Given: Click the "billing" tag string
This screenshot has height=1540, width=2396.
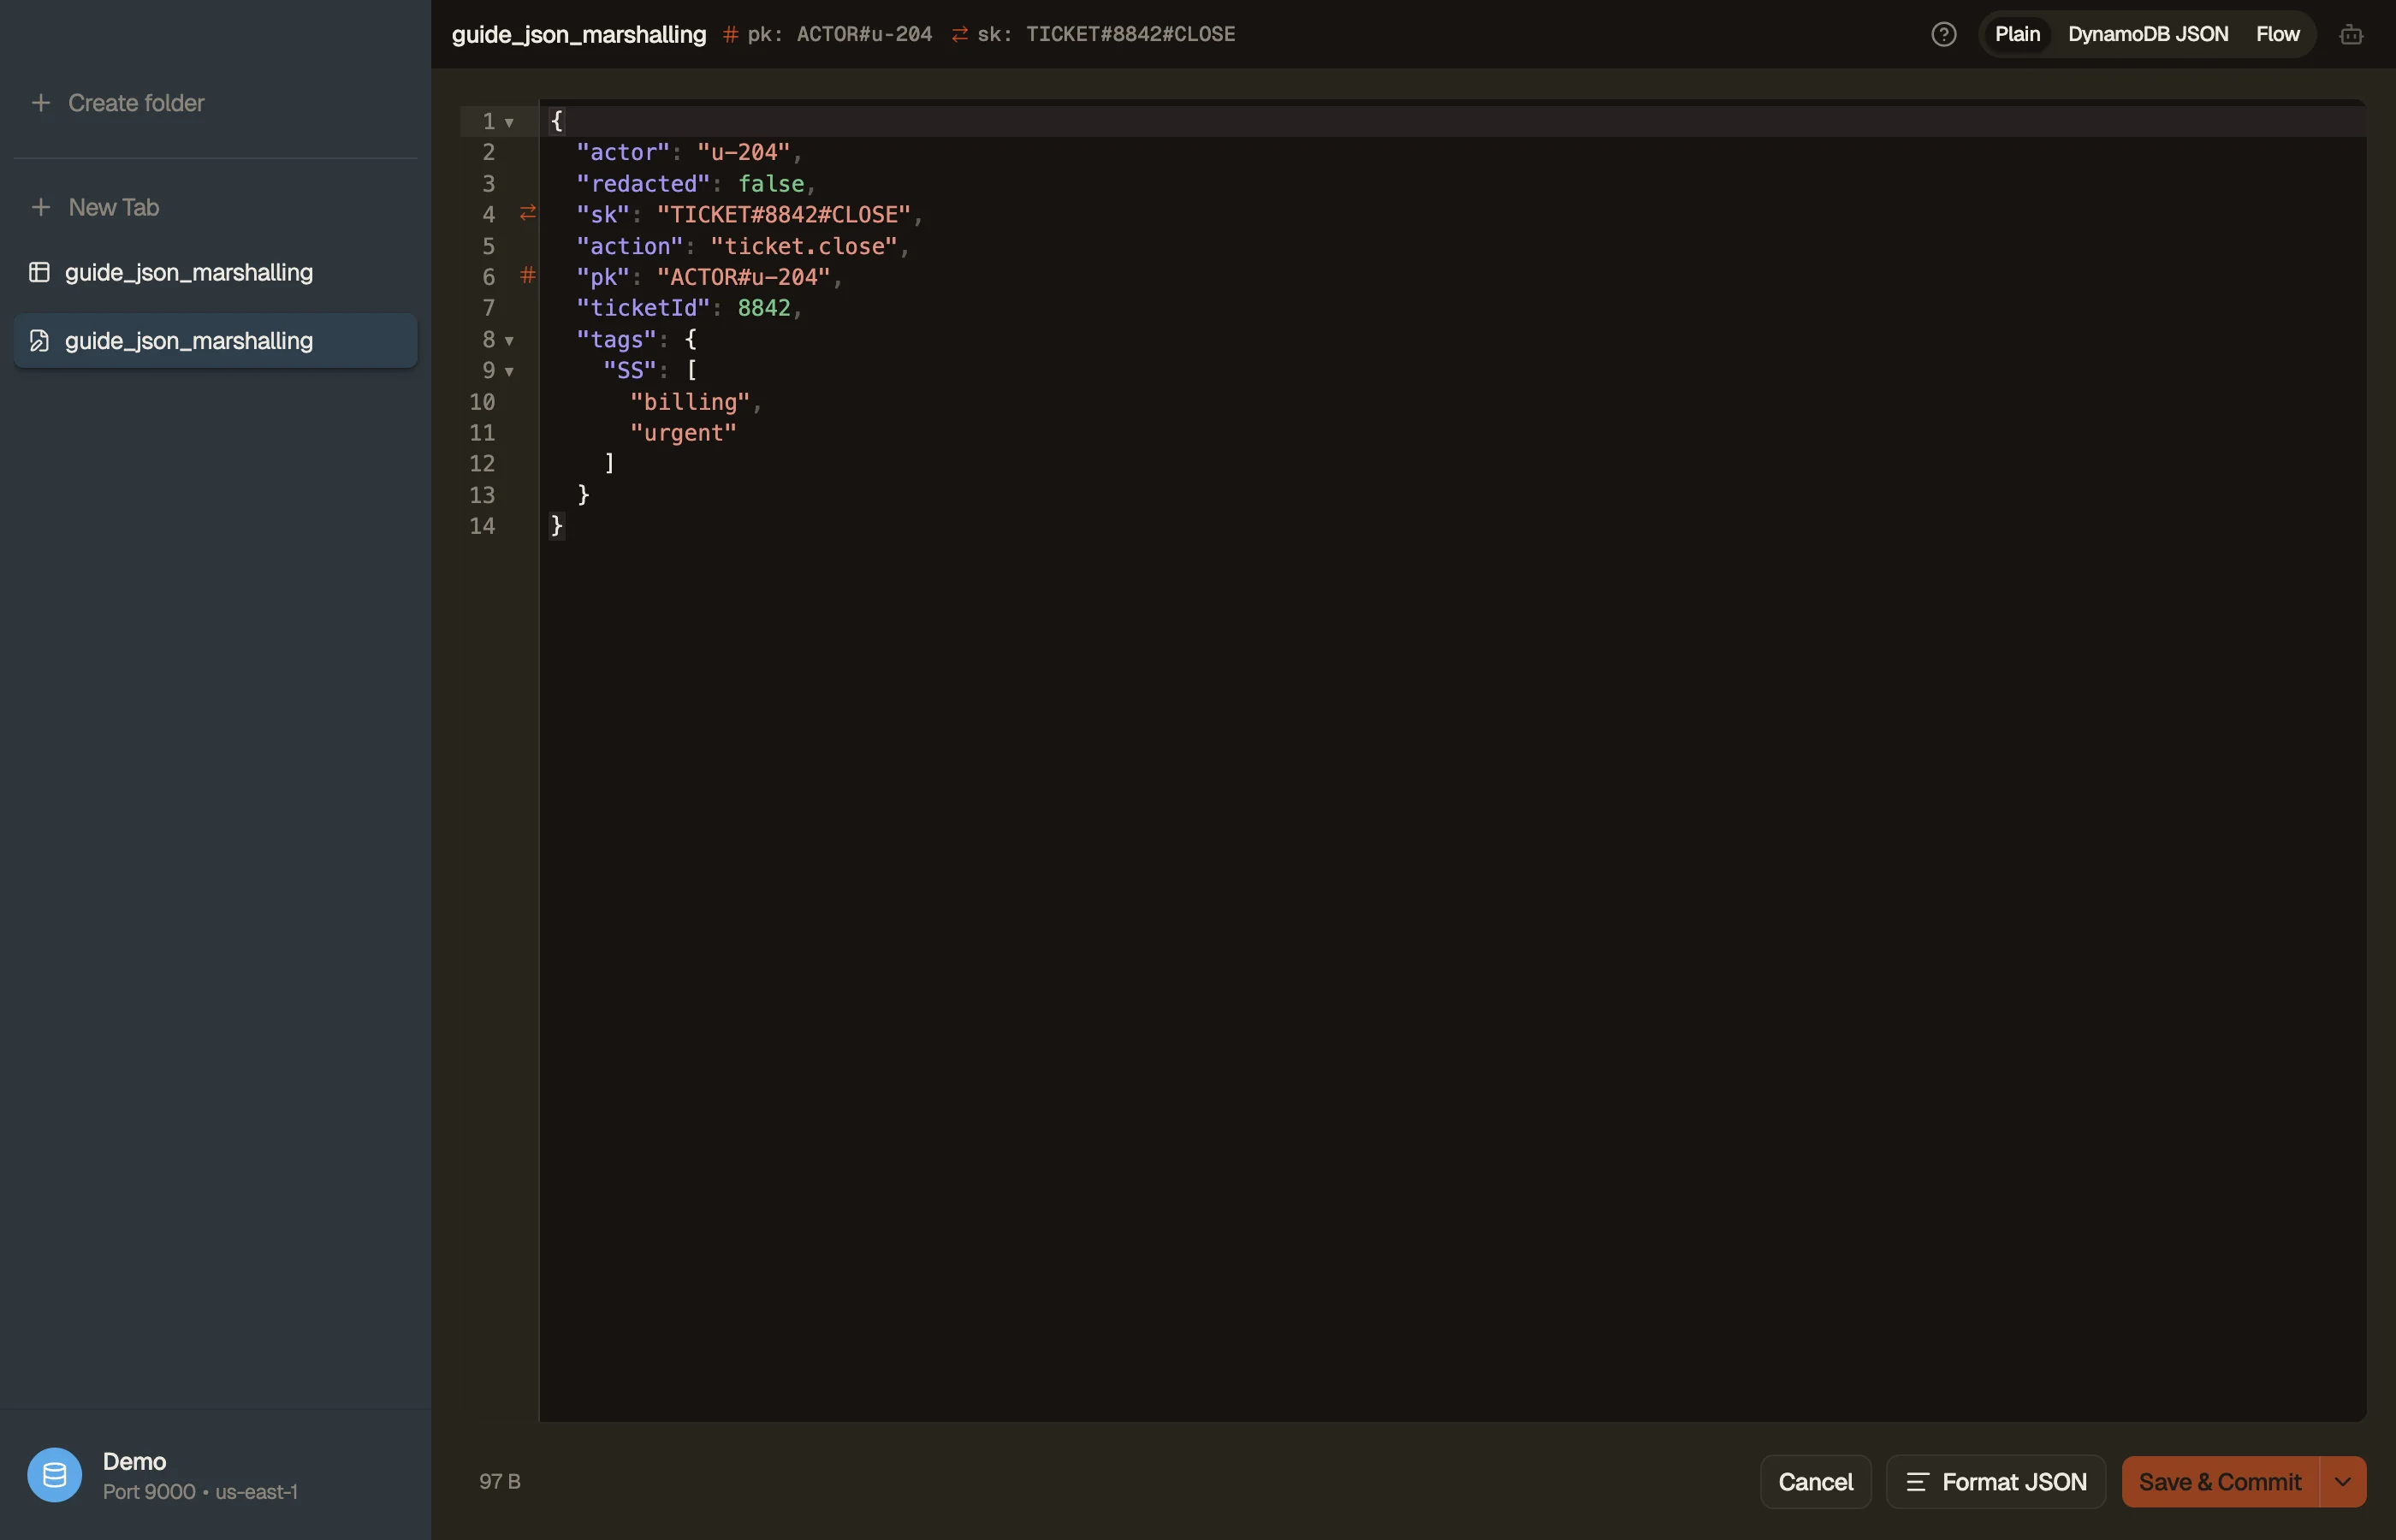Looking at the screenshot, I should (689, 402).
